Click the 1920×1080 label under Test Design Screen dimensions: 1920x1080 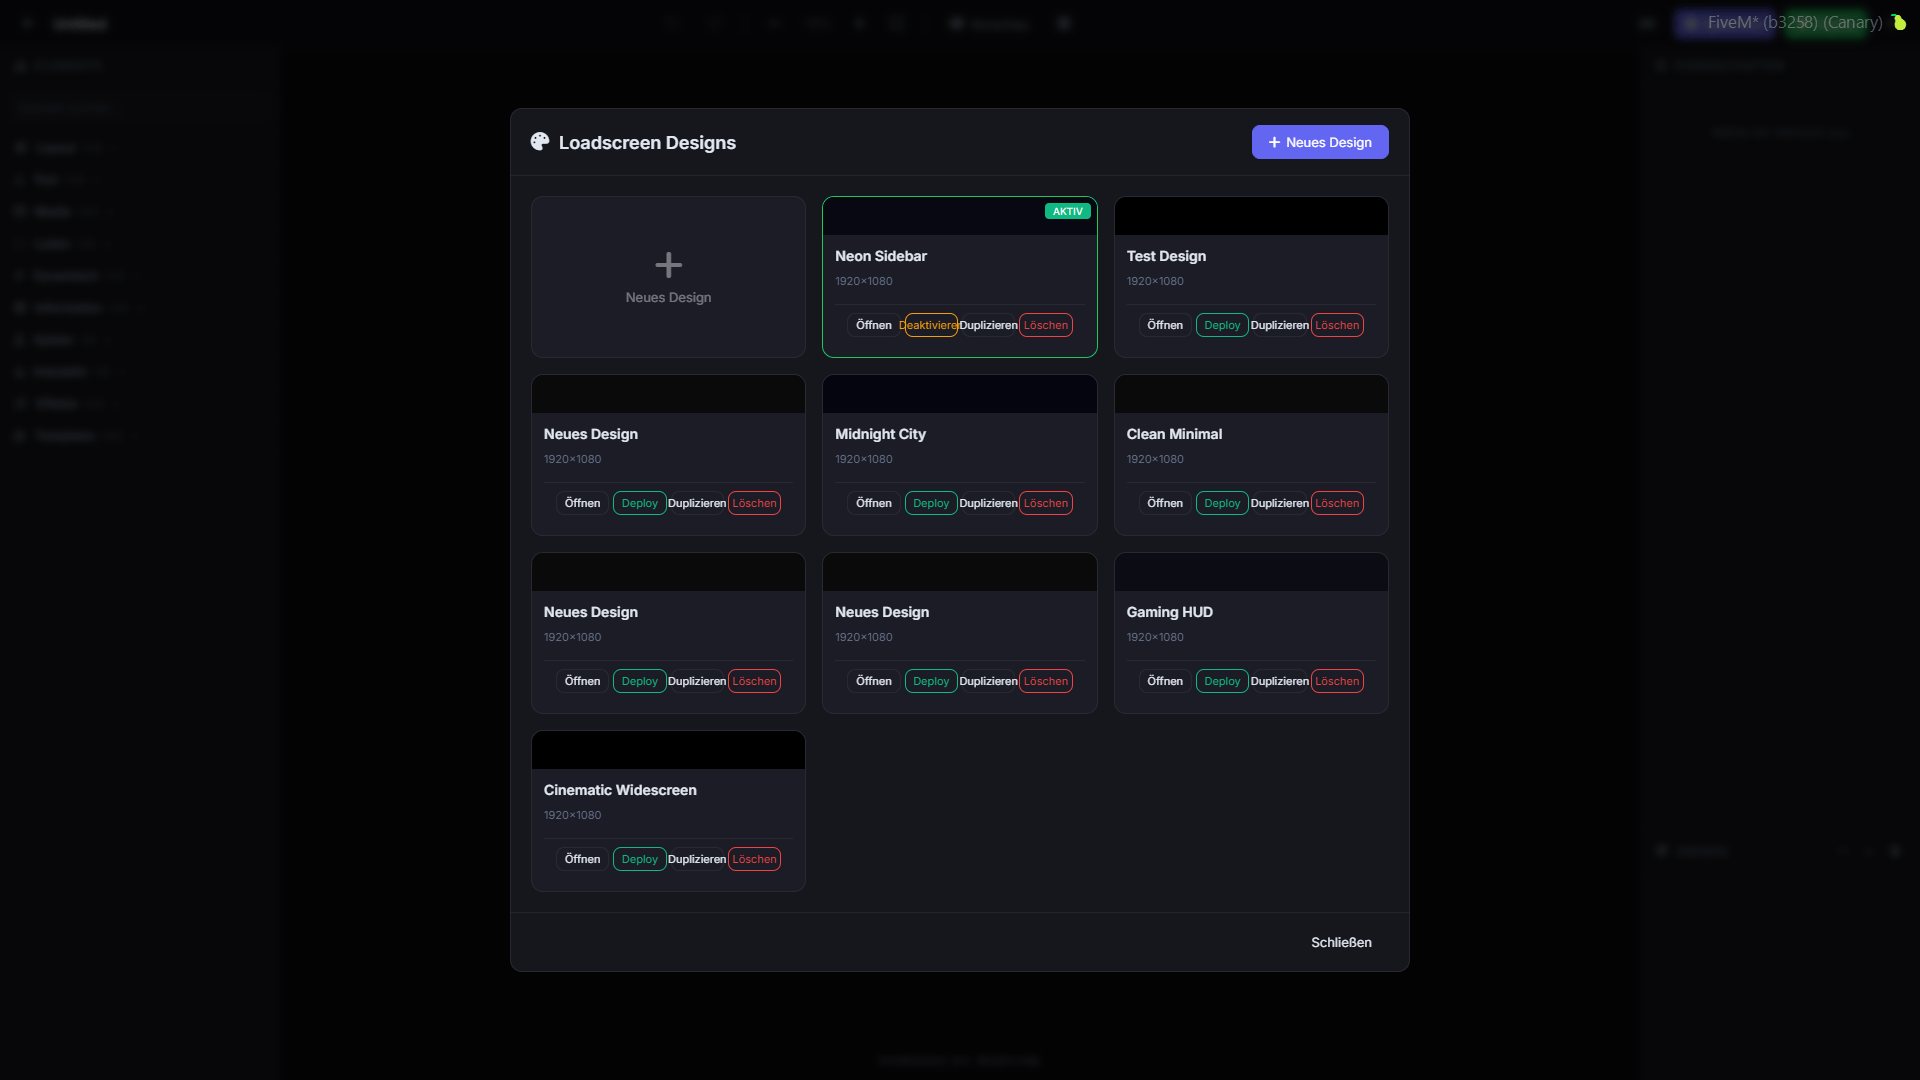[x=1155, y=281]
